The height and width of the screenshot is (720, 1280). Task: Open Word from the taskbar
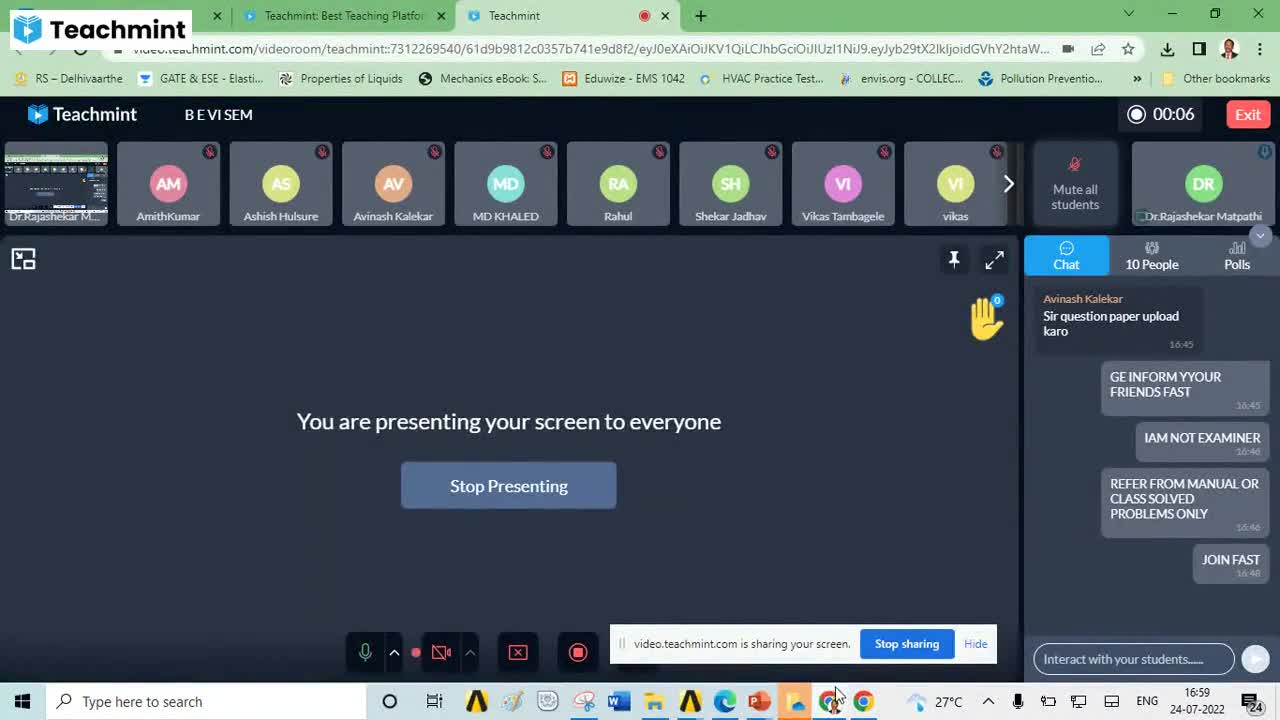click(x=619, y=702)
